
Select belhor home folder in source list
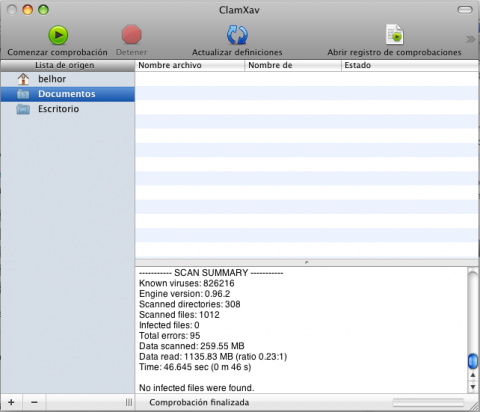[x=68, y=79]
